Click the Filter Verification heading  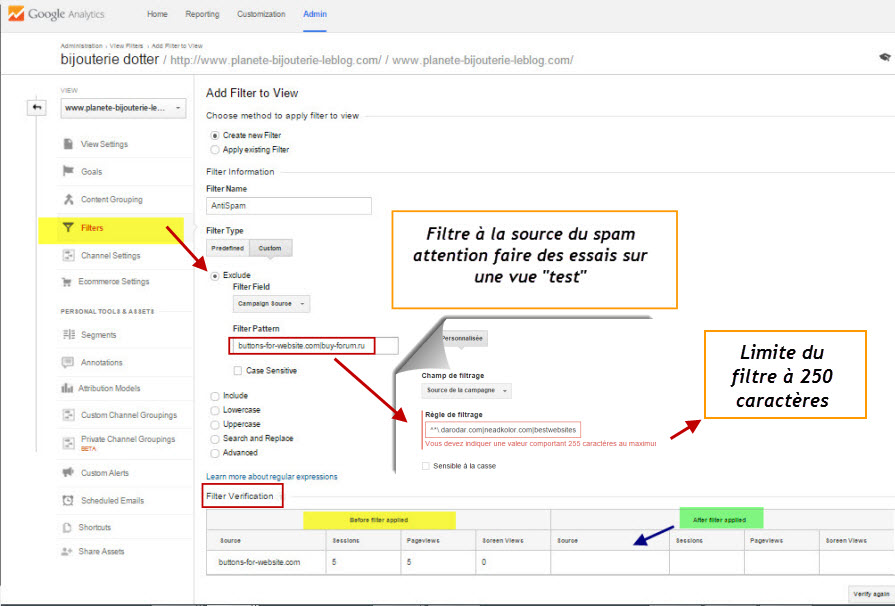click(x=240, y=496)
